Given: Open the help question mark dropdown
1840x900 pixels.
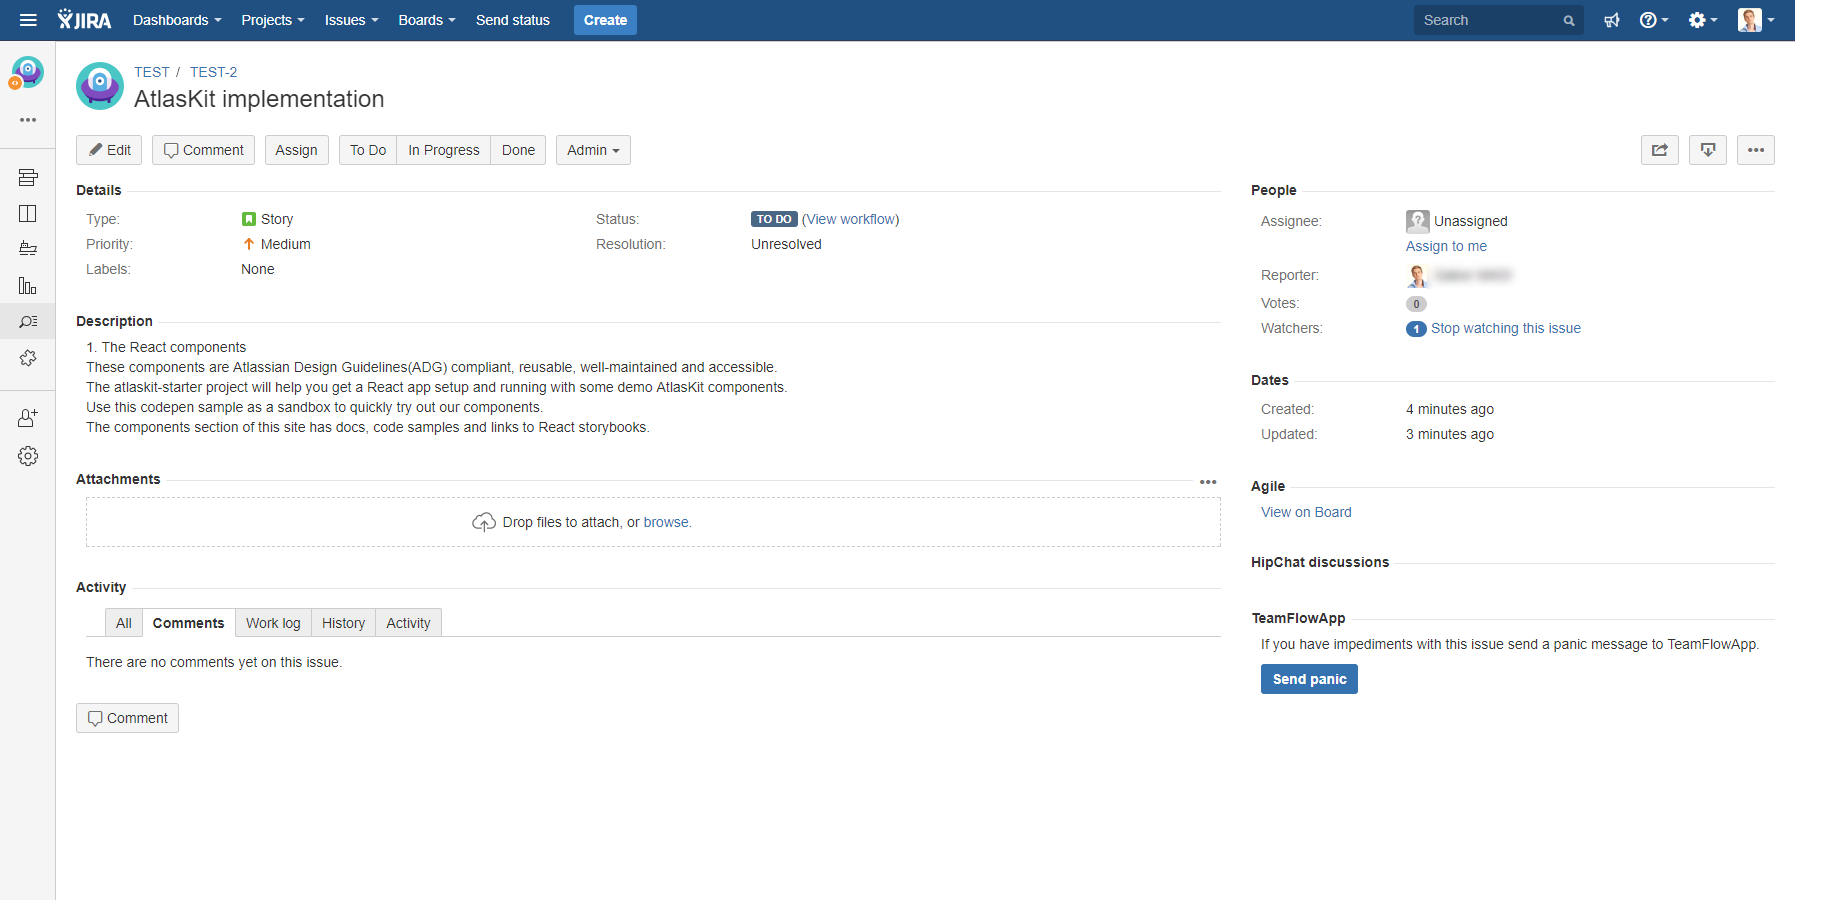Looking at the screenshot, I should 1654,20.
